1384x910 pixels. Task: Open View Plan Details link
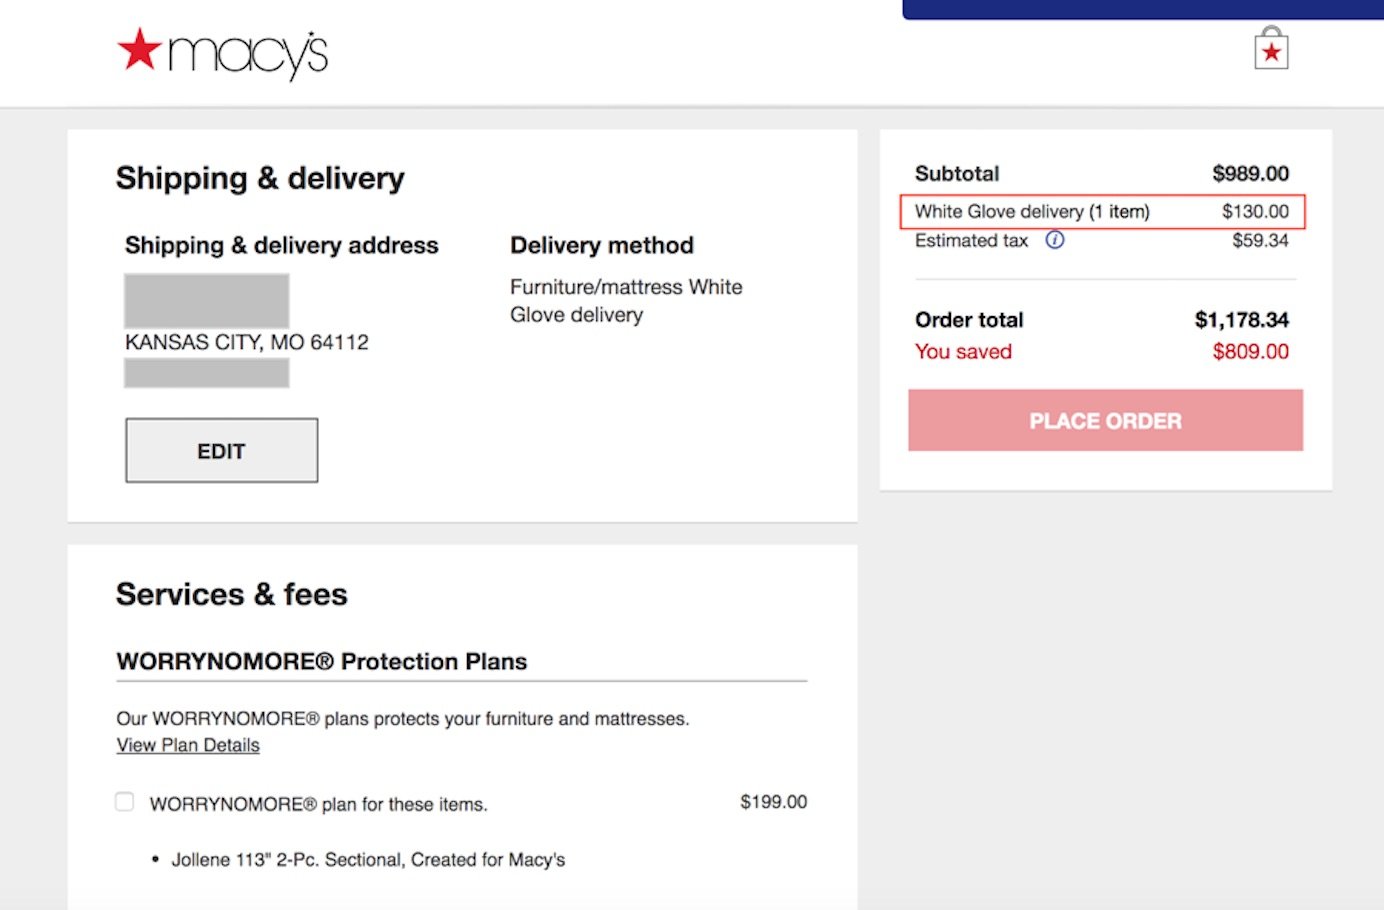187,745
